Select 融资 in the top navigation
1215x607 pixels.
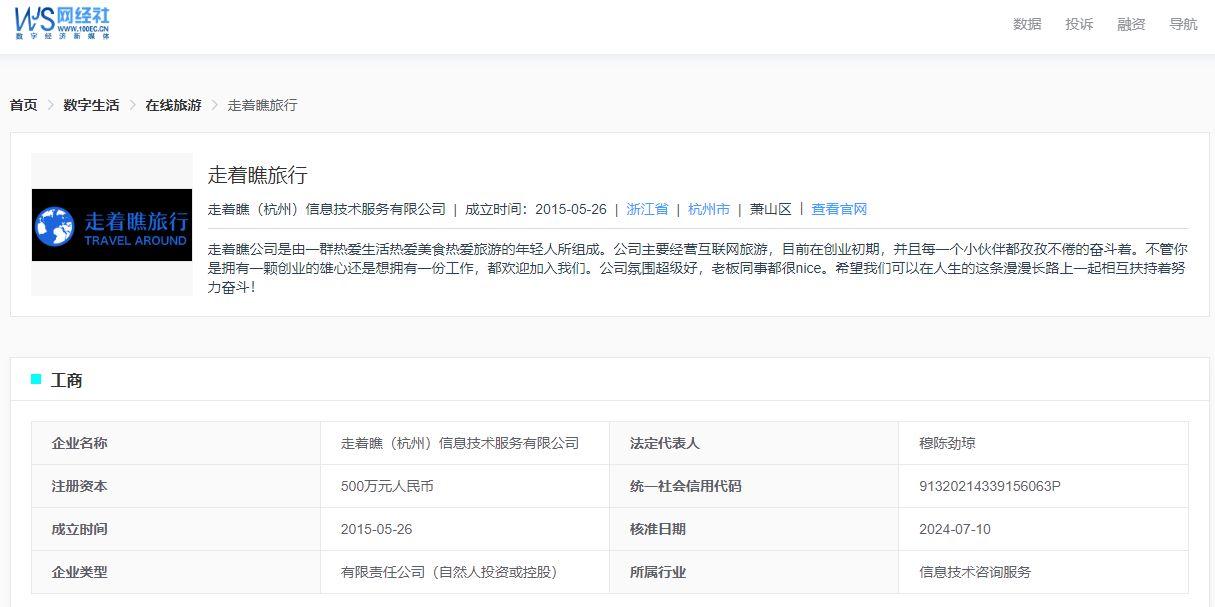pyautogui.click(x=1131, y=24)
